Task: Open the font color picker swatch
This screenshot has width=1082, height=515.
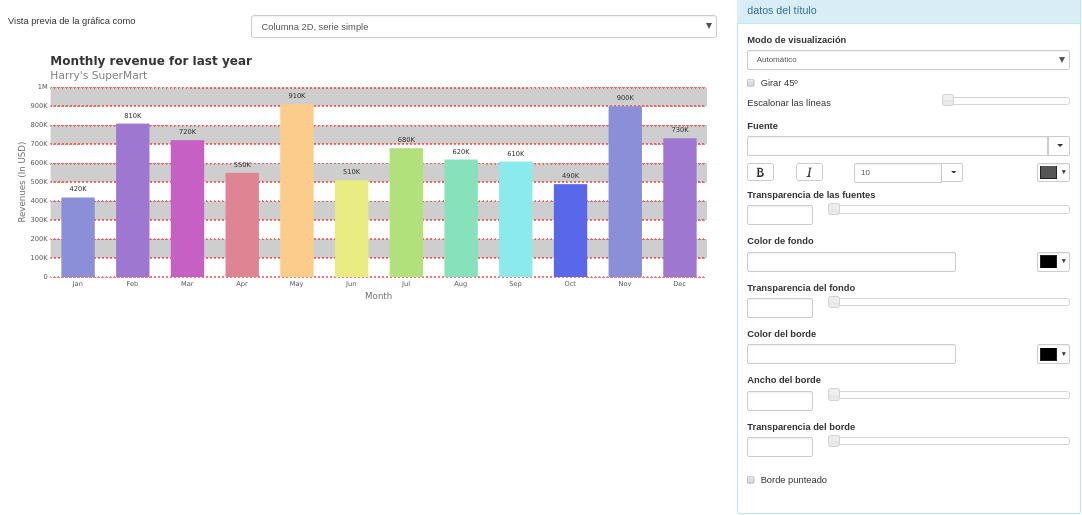Action: coord(1053,172)
